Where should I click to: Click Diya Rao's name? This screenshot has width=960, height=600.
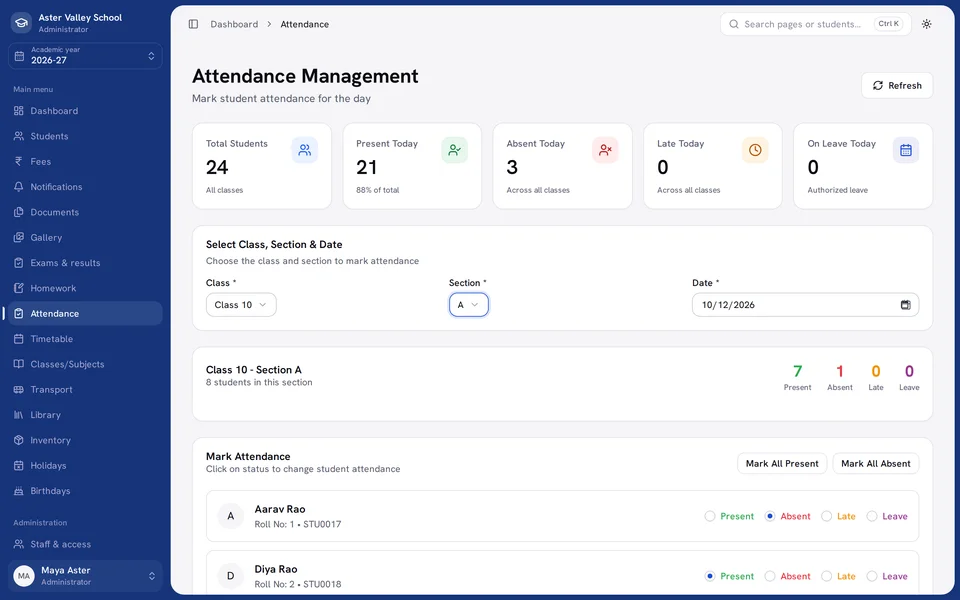[x=276, y=569]
